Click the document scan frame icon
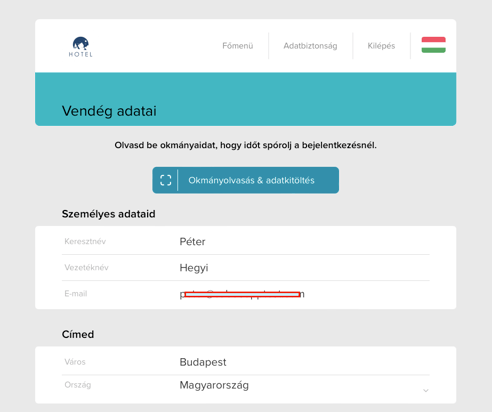The image size is (492, 412). (x=166, y=180)
